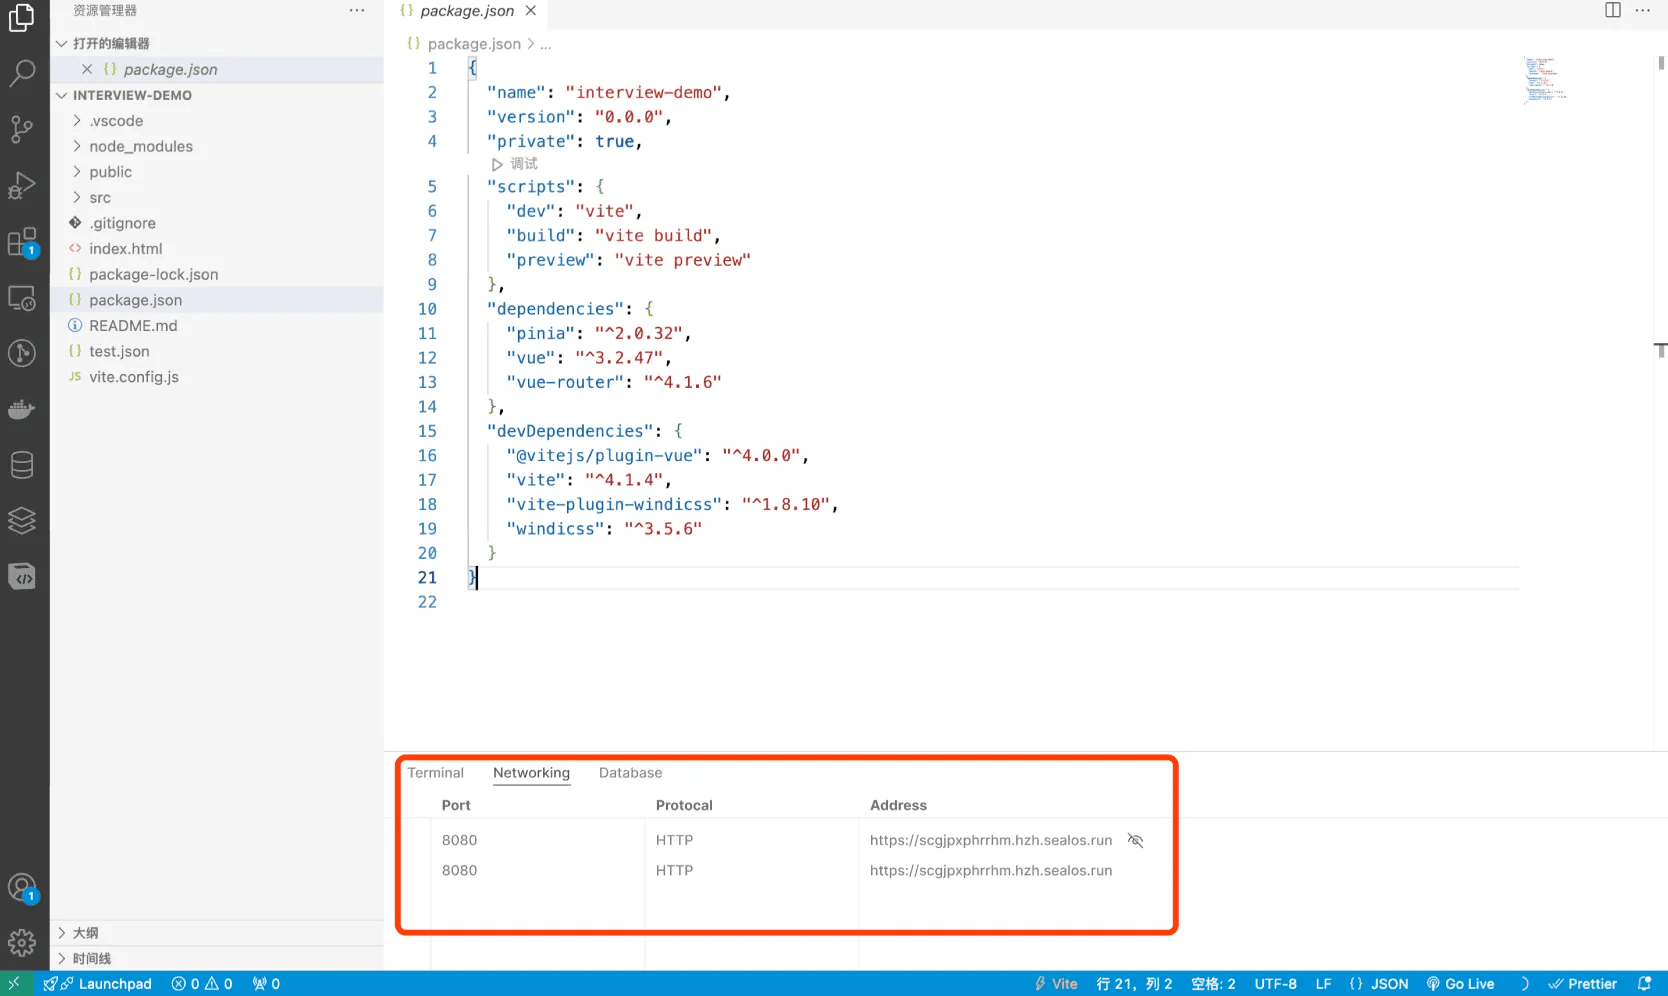Image resolution: width=1668 pixels, height=996 pixels.
Task: Click the 调试 debug codelens above scripts
Action: click(515, 164)
